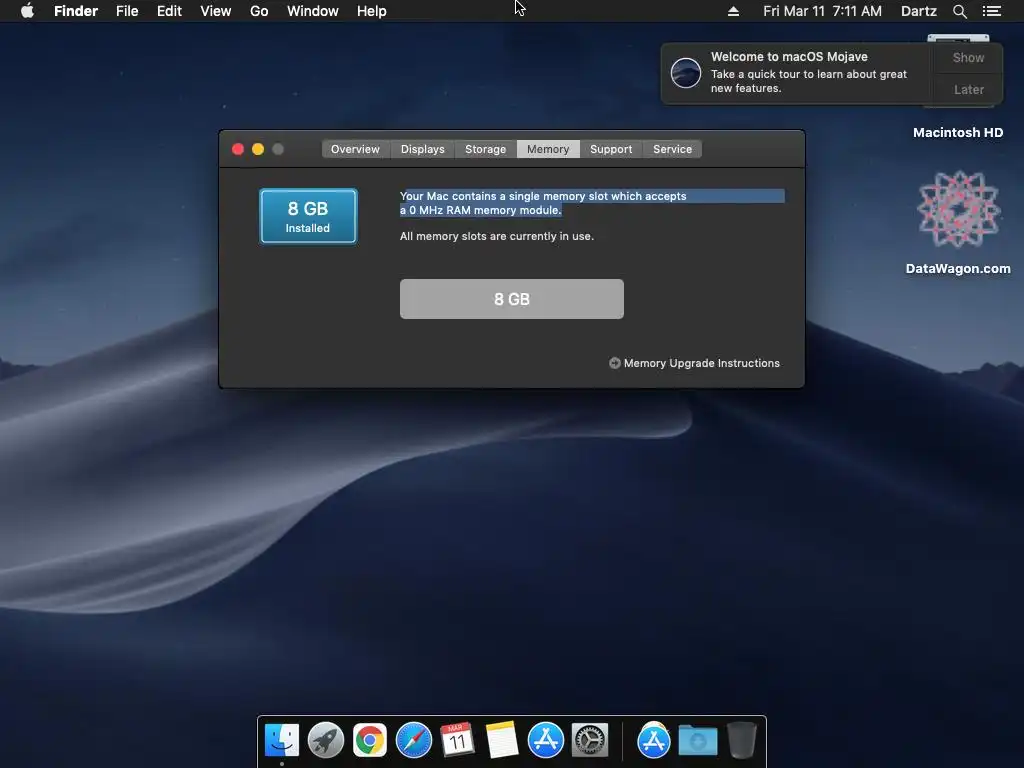This screenshot has width=1024, height=768.
Task: Click the eject icon in menu bar
Action: click(733, 11)
